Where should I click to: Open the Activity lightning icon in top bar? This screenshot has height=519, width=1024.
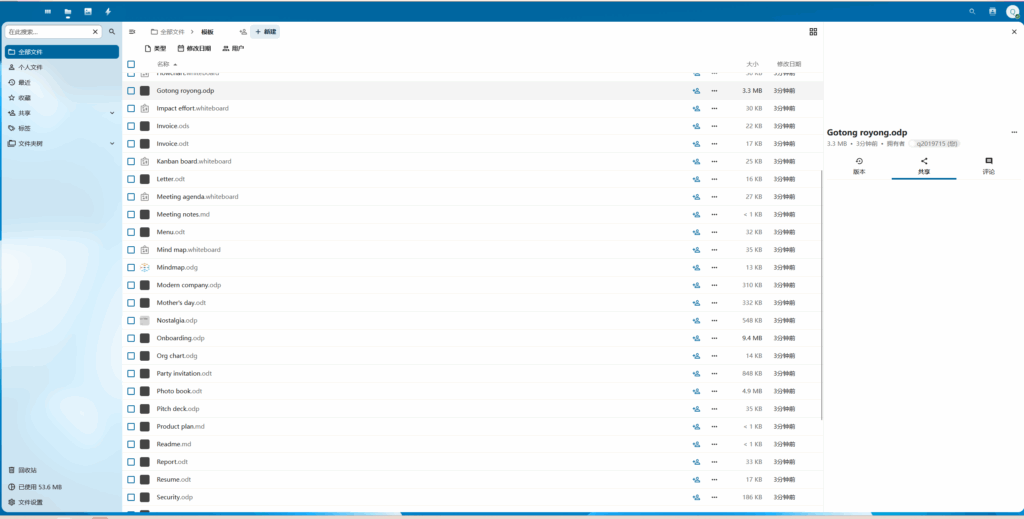(x=108, y=11)
